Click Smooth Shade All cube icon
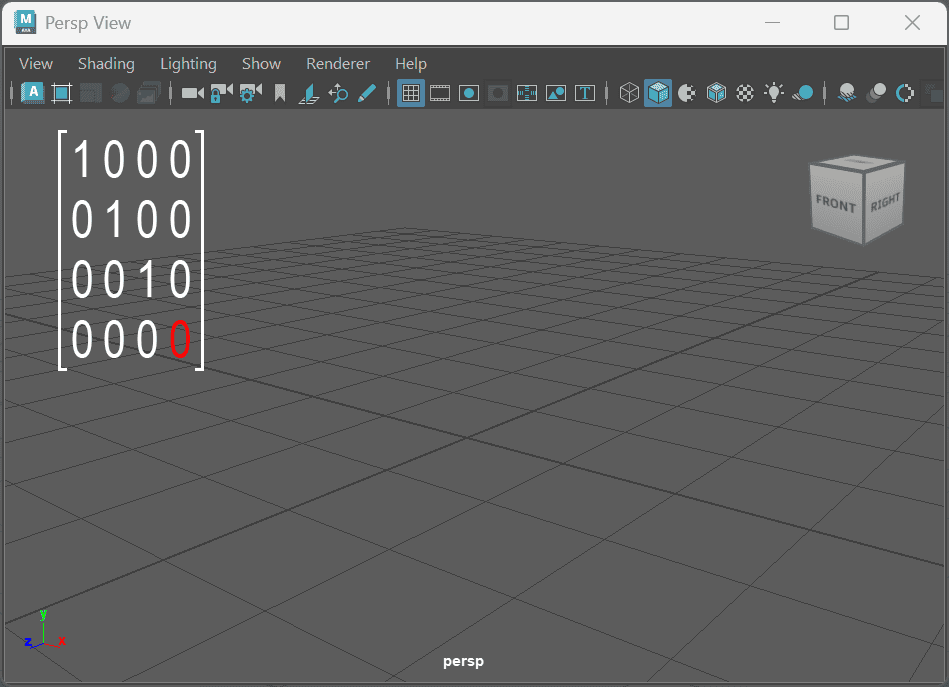Screen dimensions: 949x687 [x=658, y=93]
